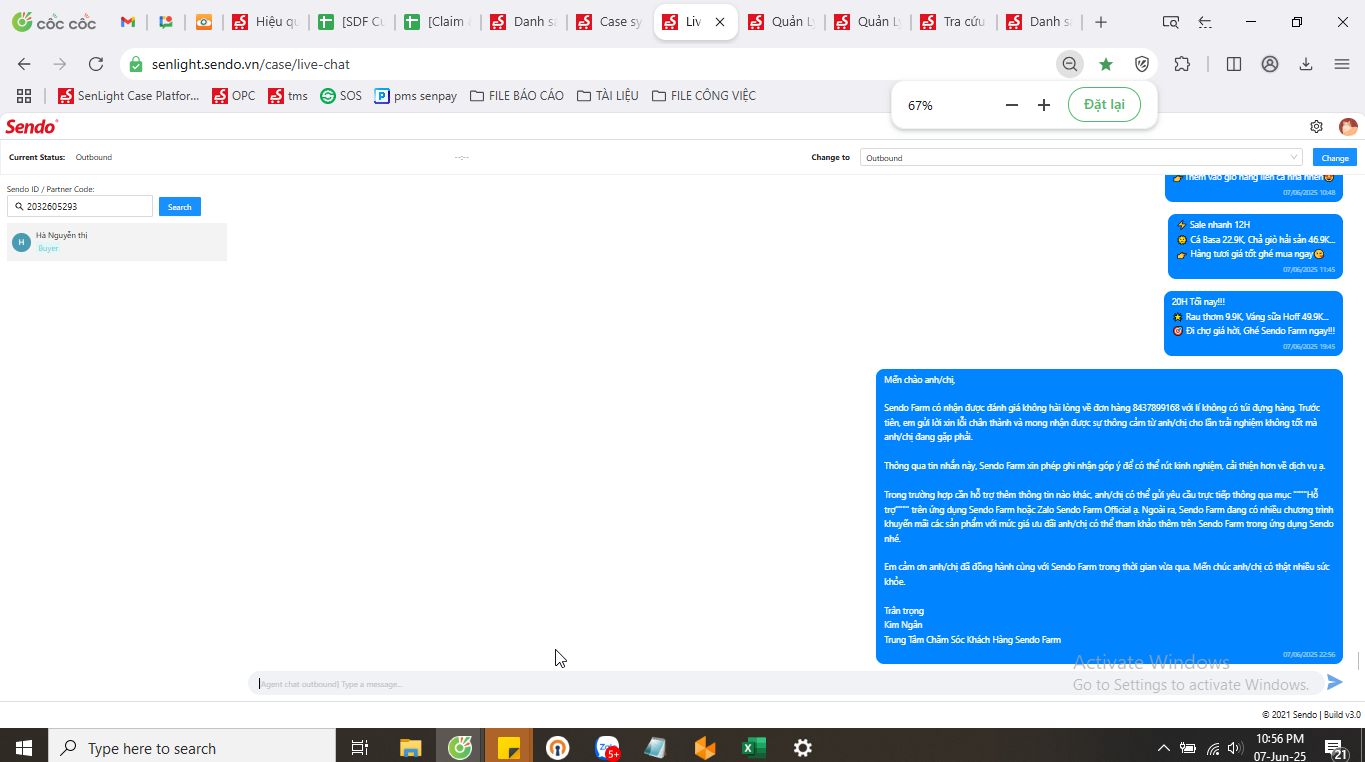The image size is (1365, 762).
Task: Open Excel from the taskbar
Action: 753,748
